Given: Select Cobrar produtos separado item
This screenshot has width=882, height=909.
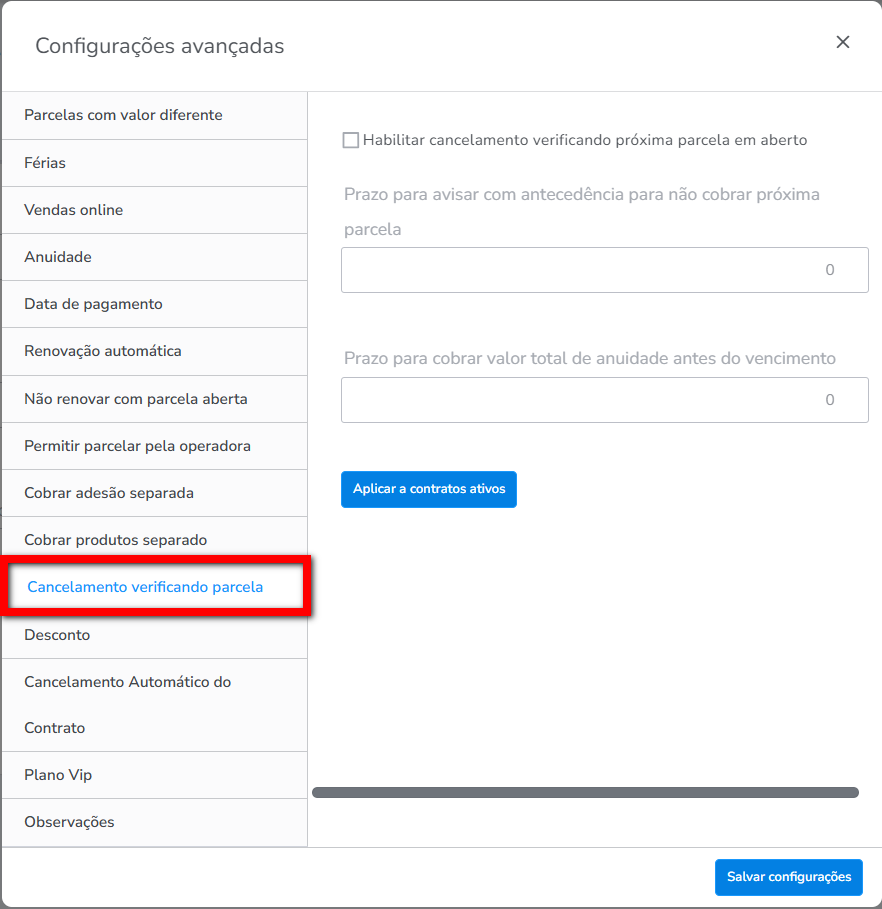Looking at the screenshot, I should click(x=116, y=540).
